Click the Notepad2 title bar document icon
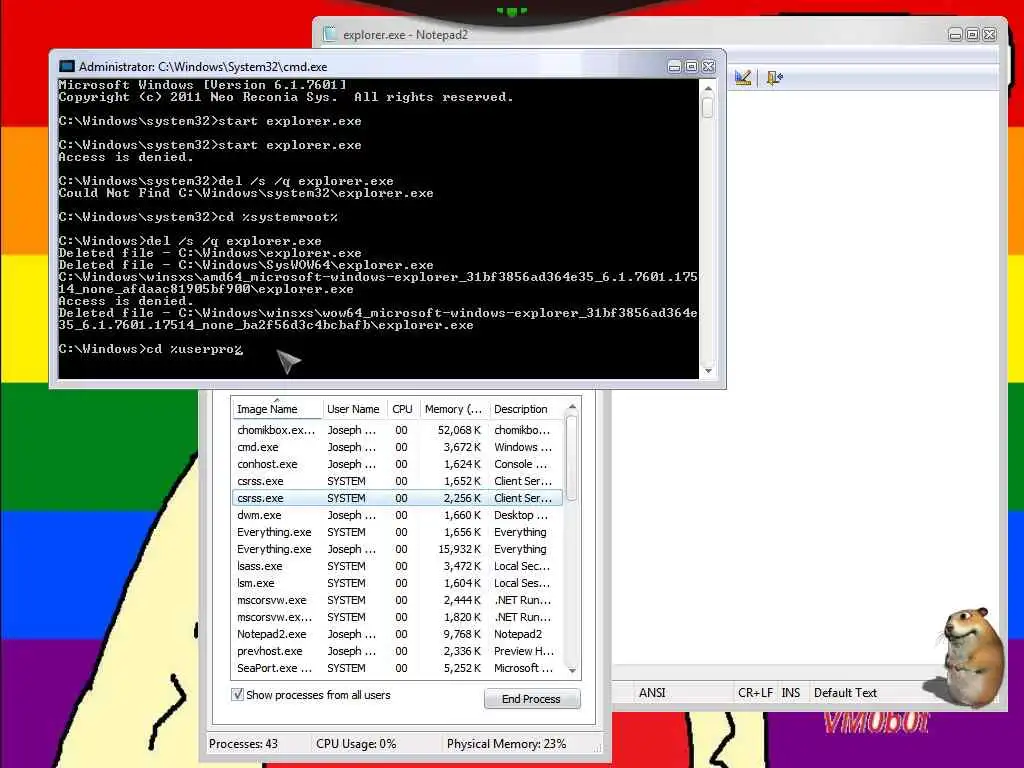This screenshot has height=768, width=1024. (x=330, y=34)
